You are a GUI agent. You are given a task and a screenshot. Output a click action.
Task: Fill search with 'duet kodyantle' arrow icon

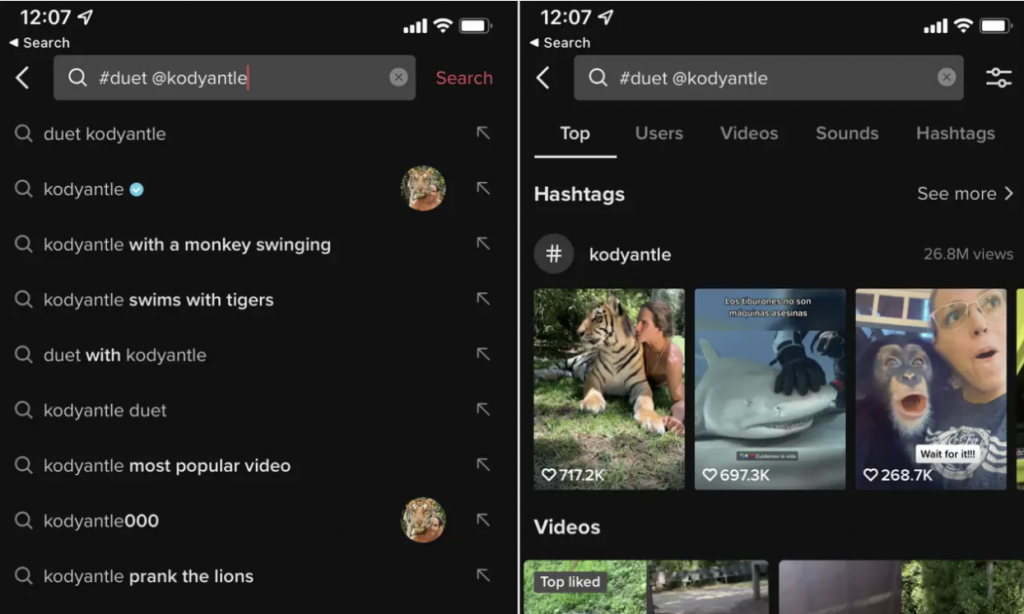pyautogui.click(x=483, y=133)
